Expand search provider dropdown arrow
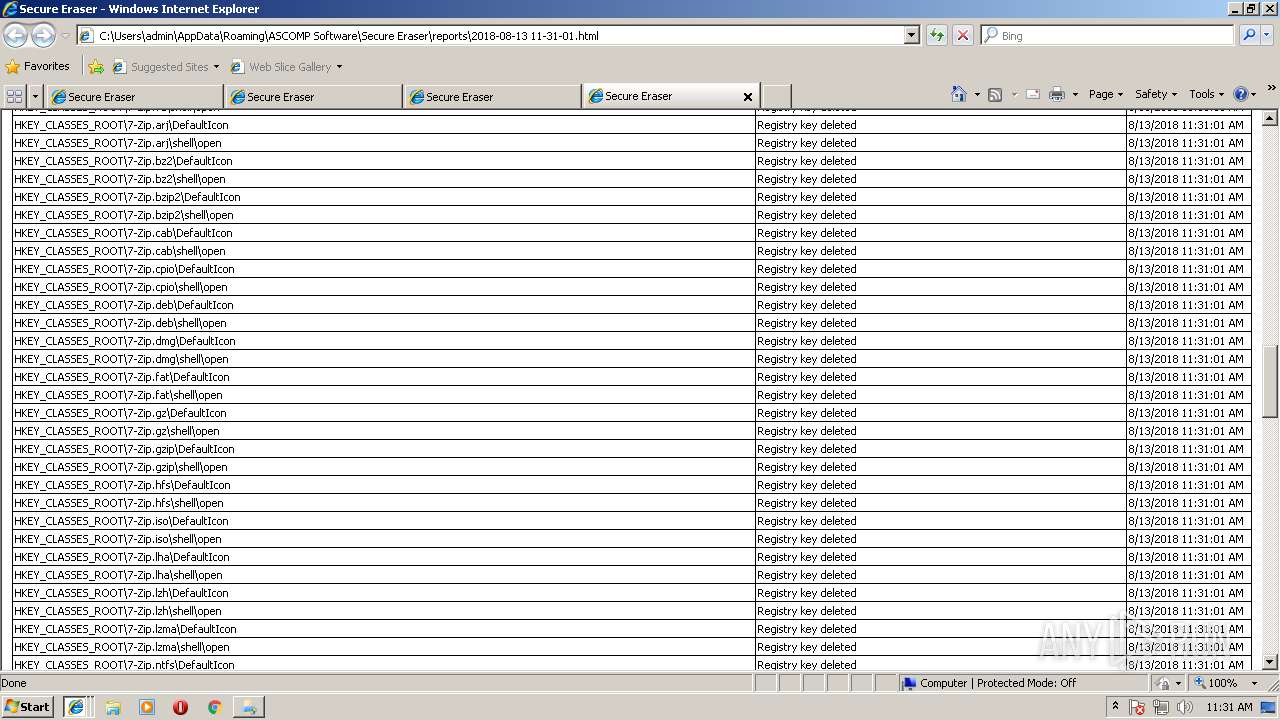 (1269, 35)
